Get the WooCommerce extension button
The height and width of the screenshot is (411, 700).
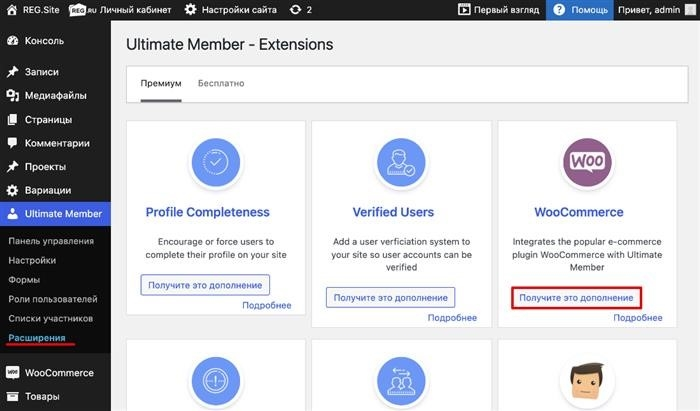point(576,298)
